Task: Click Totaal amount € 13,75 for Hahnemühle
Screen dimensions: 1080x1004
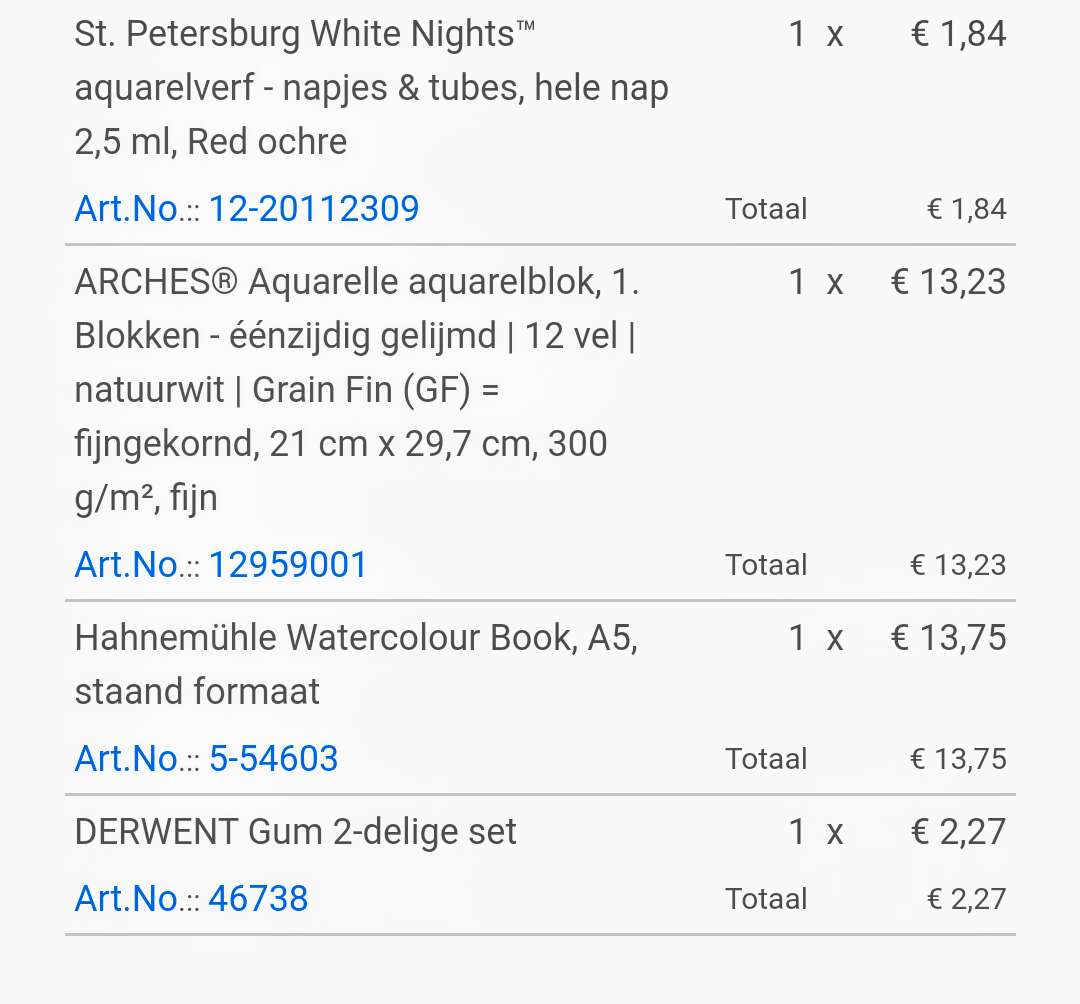Action: 958,759
